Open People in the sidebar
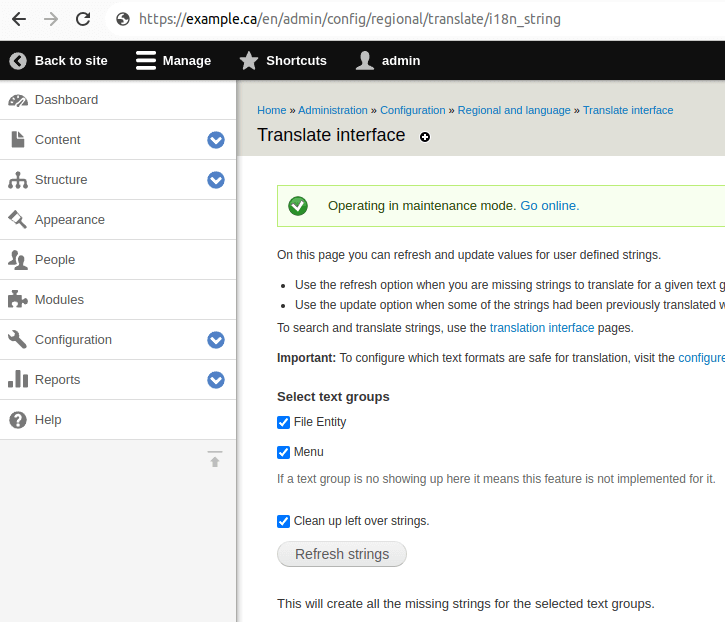725x622 pixels. coord(55,260)
